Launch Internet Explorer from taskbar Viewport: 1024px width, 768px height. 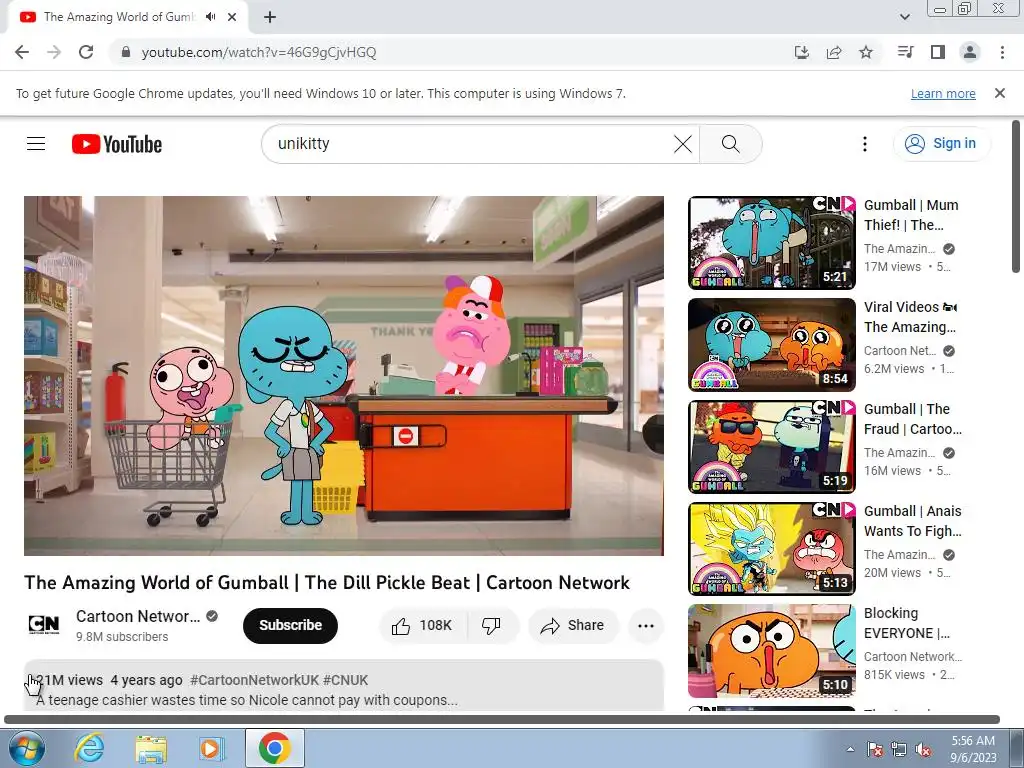point(89,748)
